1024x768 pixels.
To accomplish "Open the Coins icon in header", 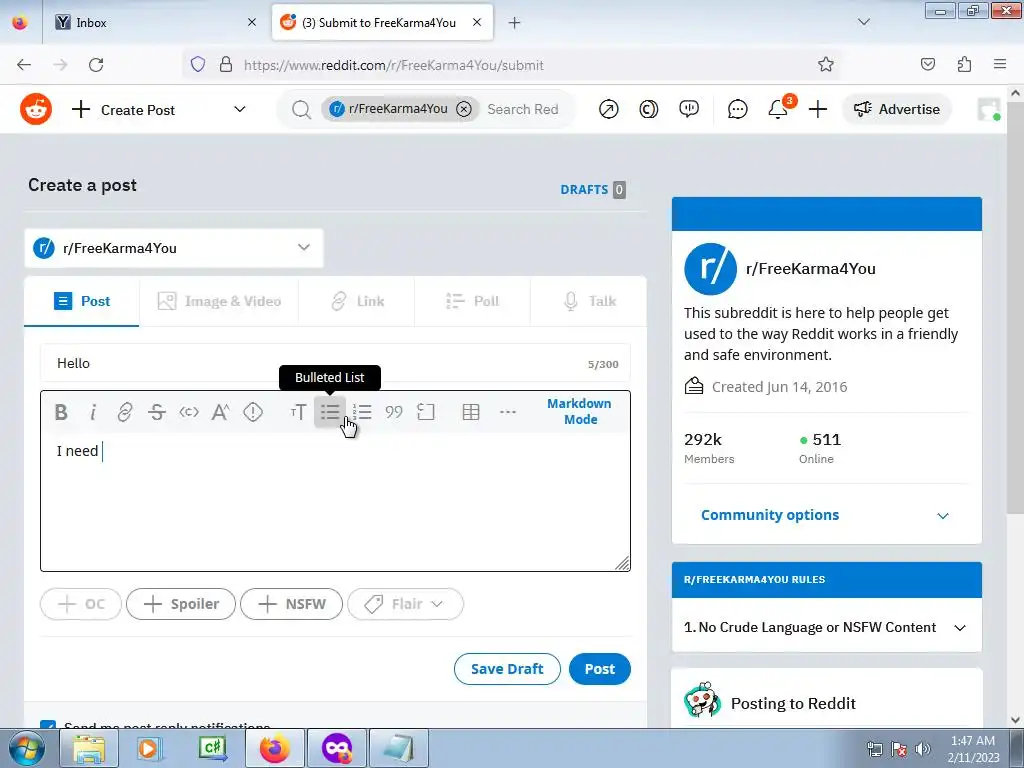I will pos(648,109).
